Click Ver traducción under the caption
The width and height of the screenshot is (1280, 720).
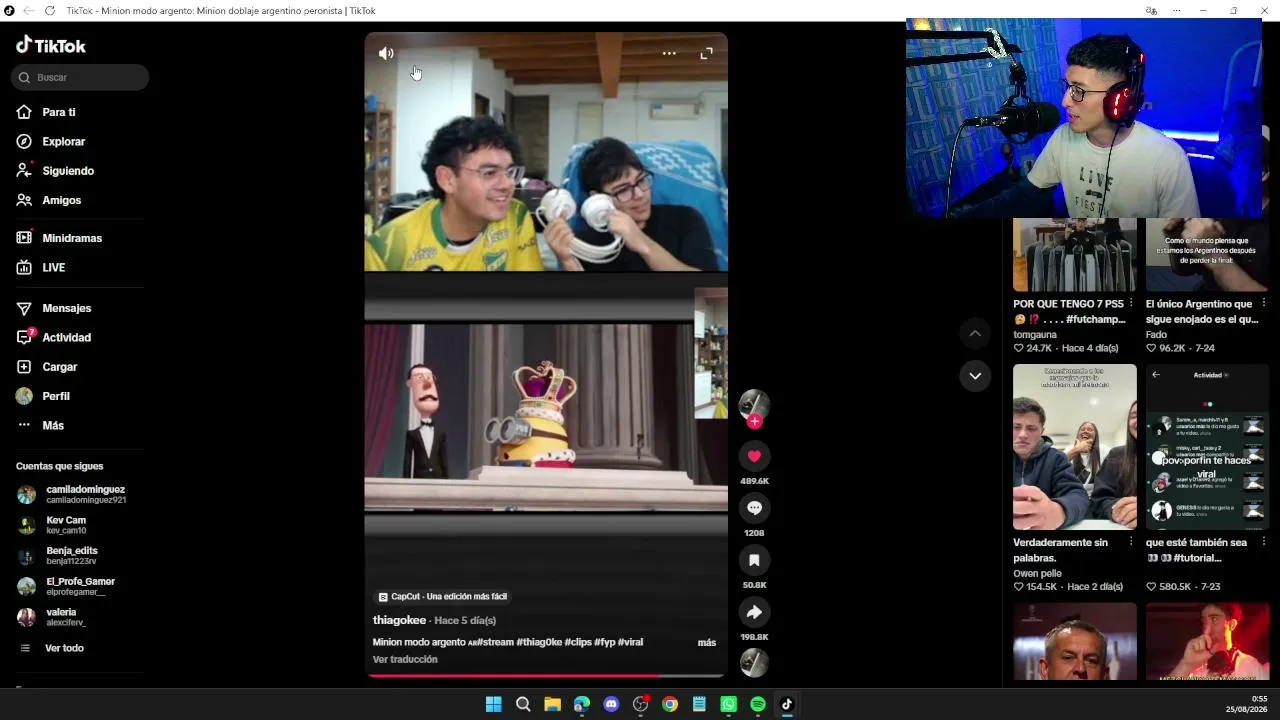[x=405, y=659]
